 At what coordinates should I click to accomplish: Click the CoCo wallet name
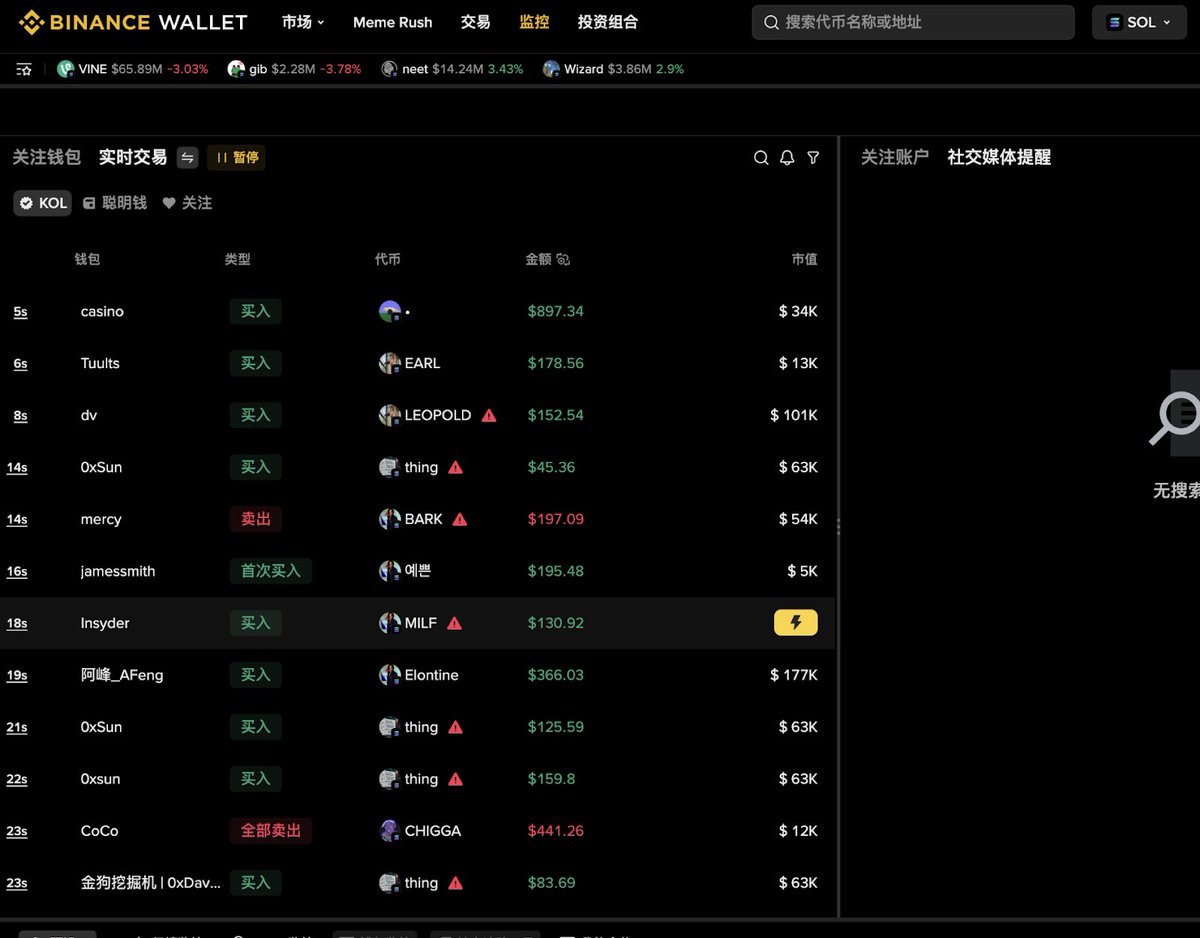[100, 831]
